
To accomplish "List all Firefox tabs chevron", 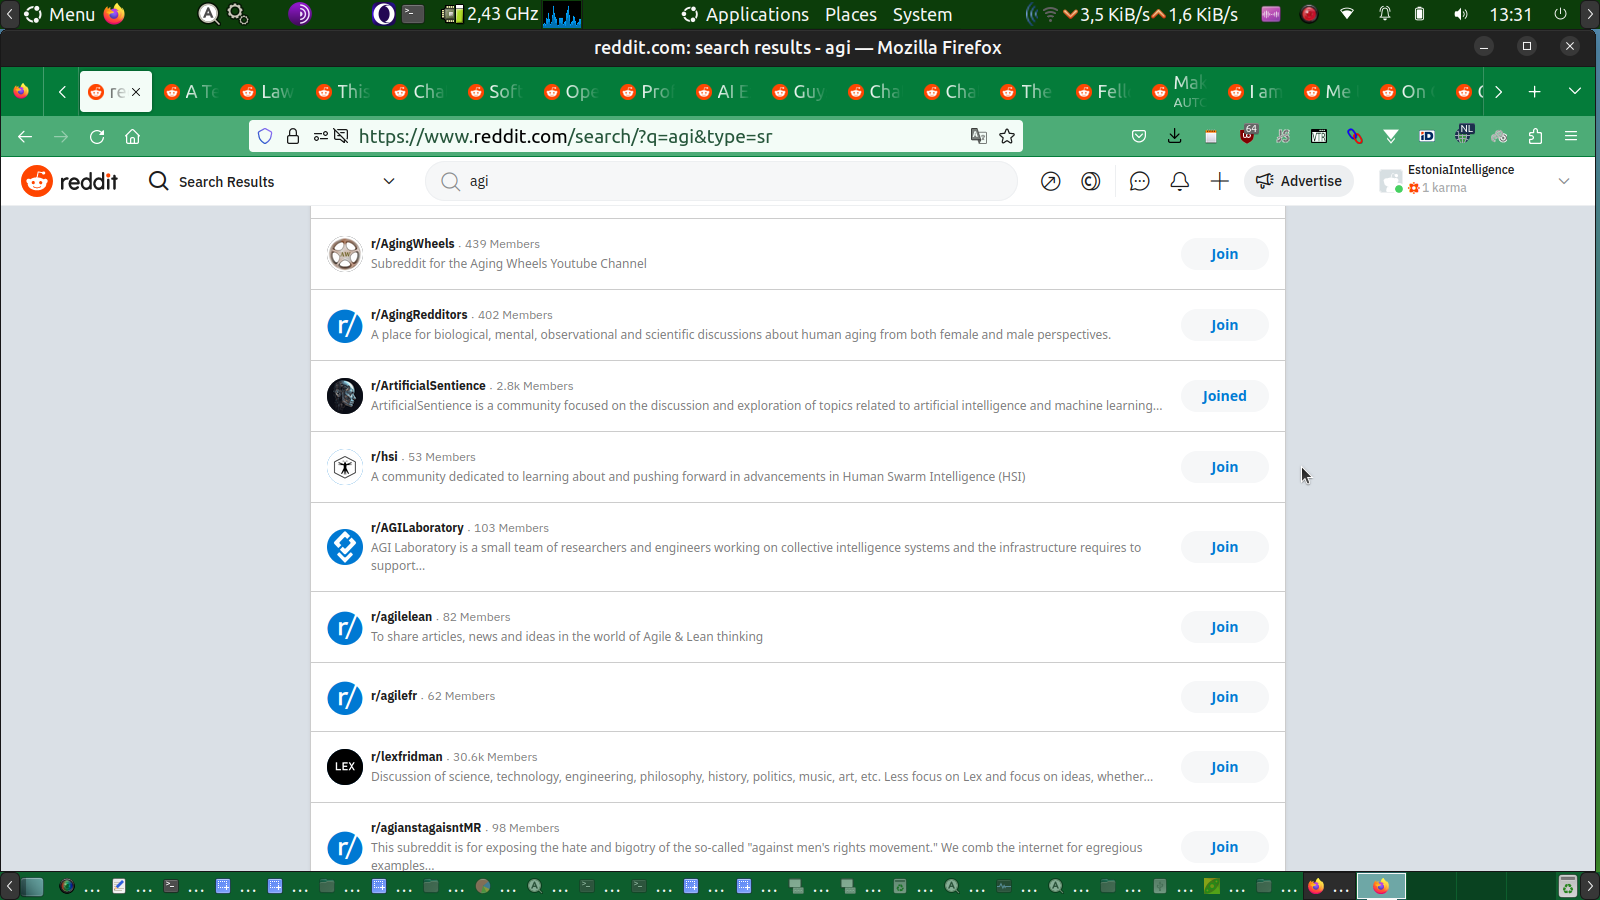I will click(1575, 91).
